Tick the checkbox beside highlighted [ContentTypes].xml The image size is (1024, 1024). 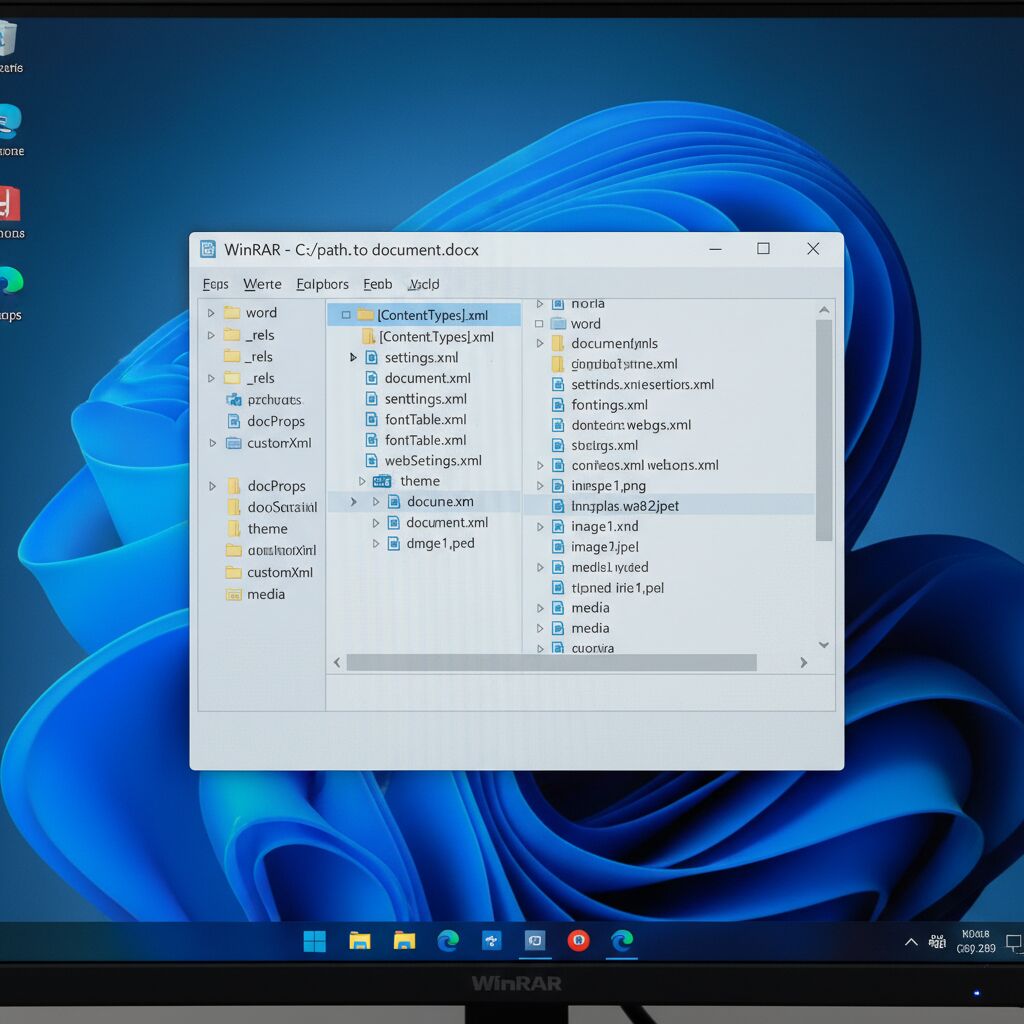(346, 315)
